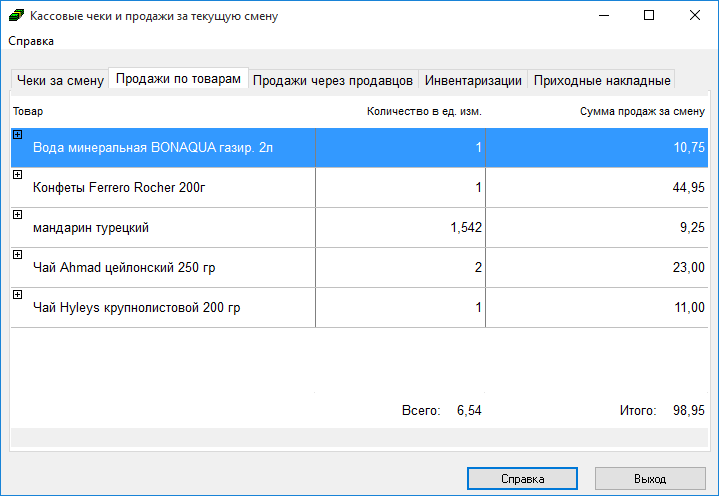Expand the Чай Ahmad цейлонский row

point(17,255)
